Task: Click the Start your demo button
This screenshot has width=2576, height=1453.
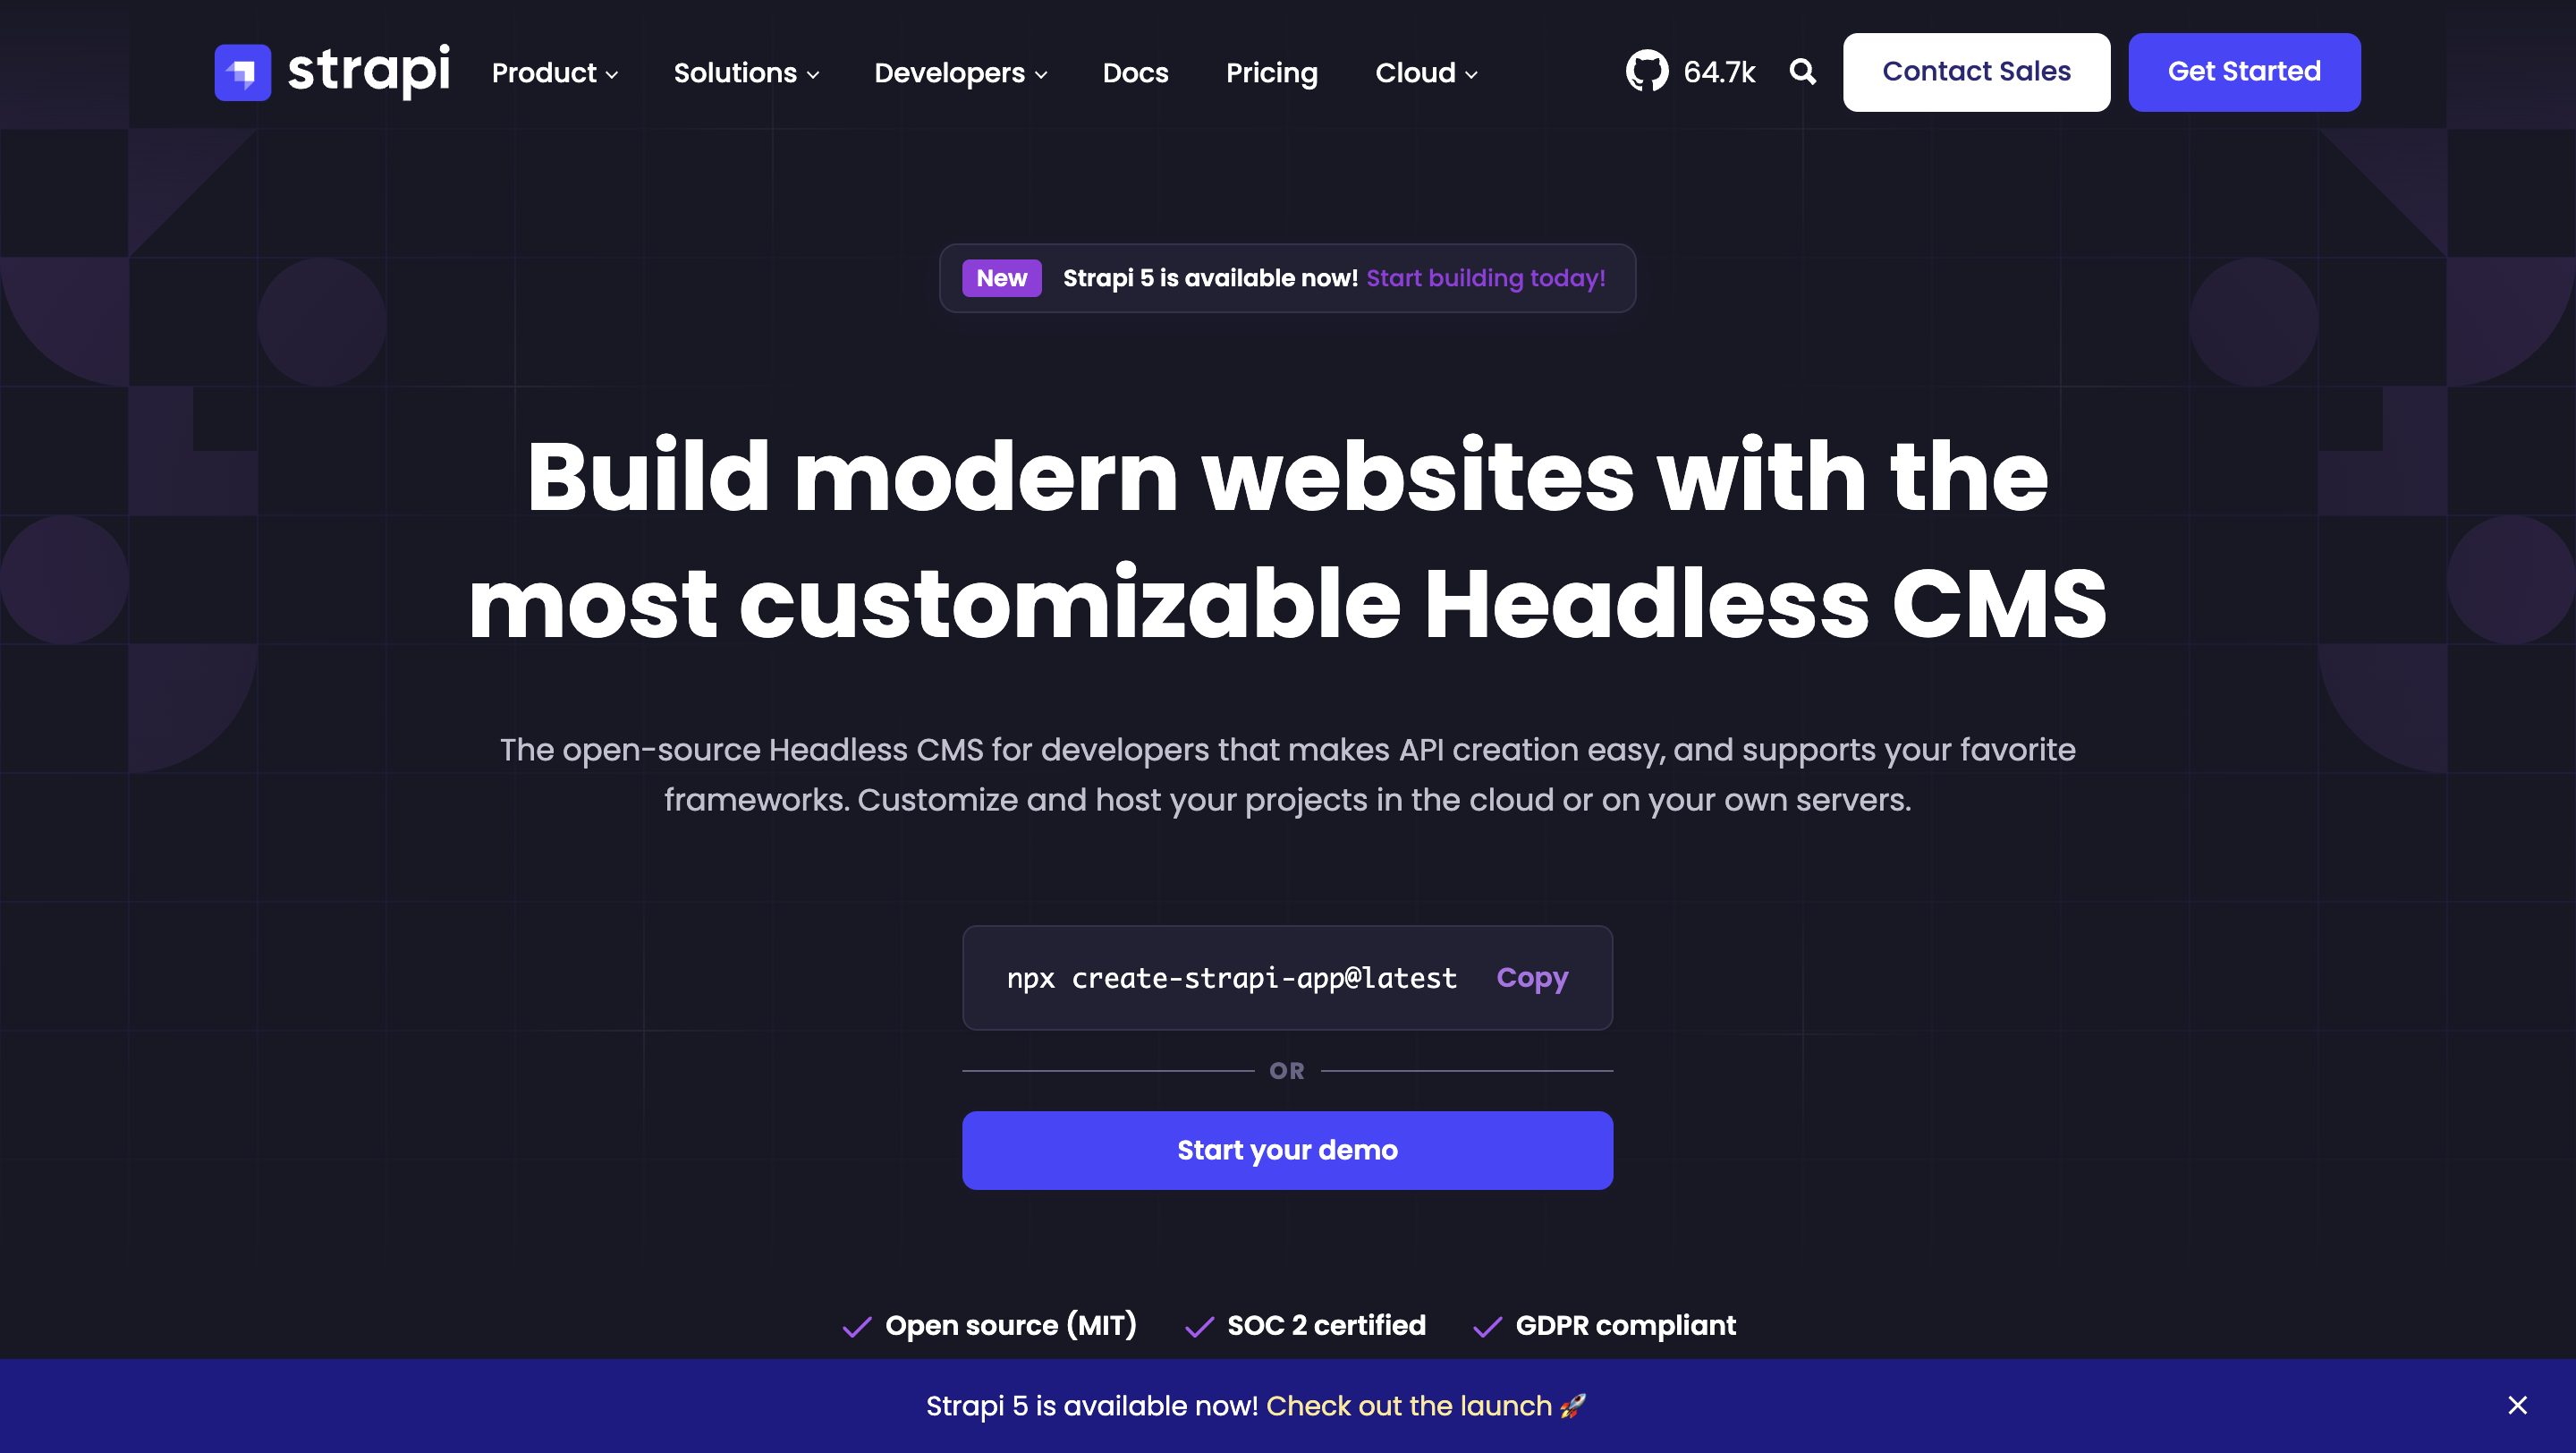Action: tap(1288, 1151)
